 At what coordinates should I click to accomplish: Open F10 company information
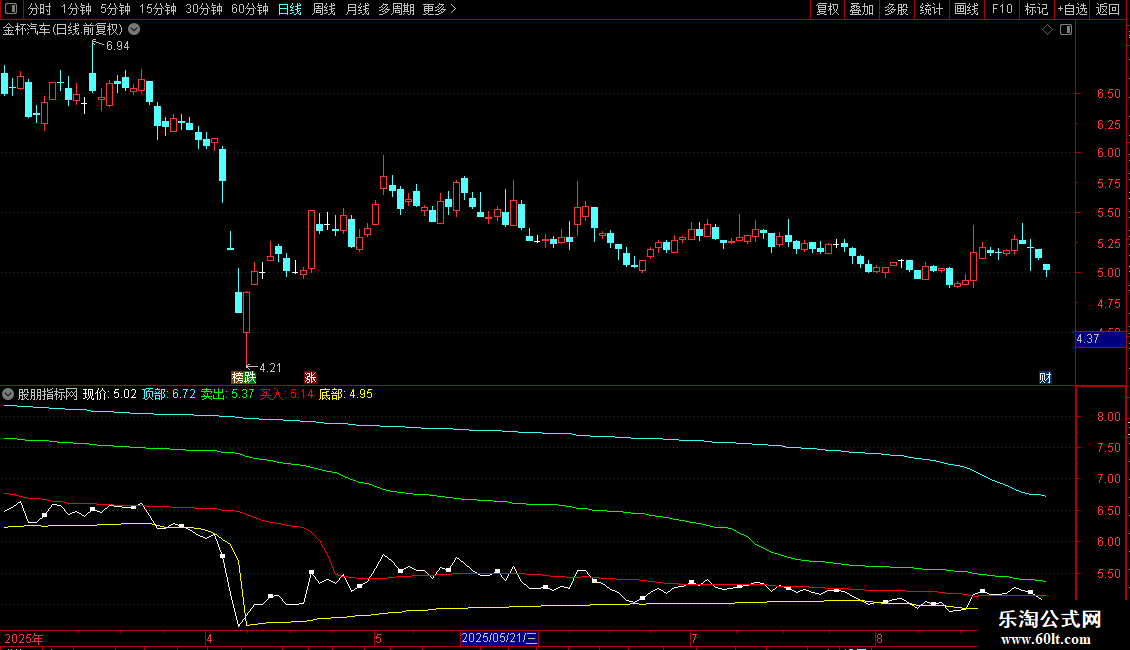click(x=1002, y=9)
